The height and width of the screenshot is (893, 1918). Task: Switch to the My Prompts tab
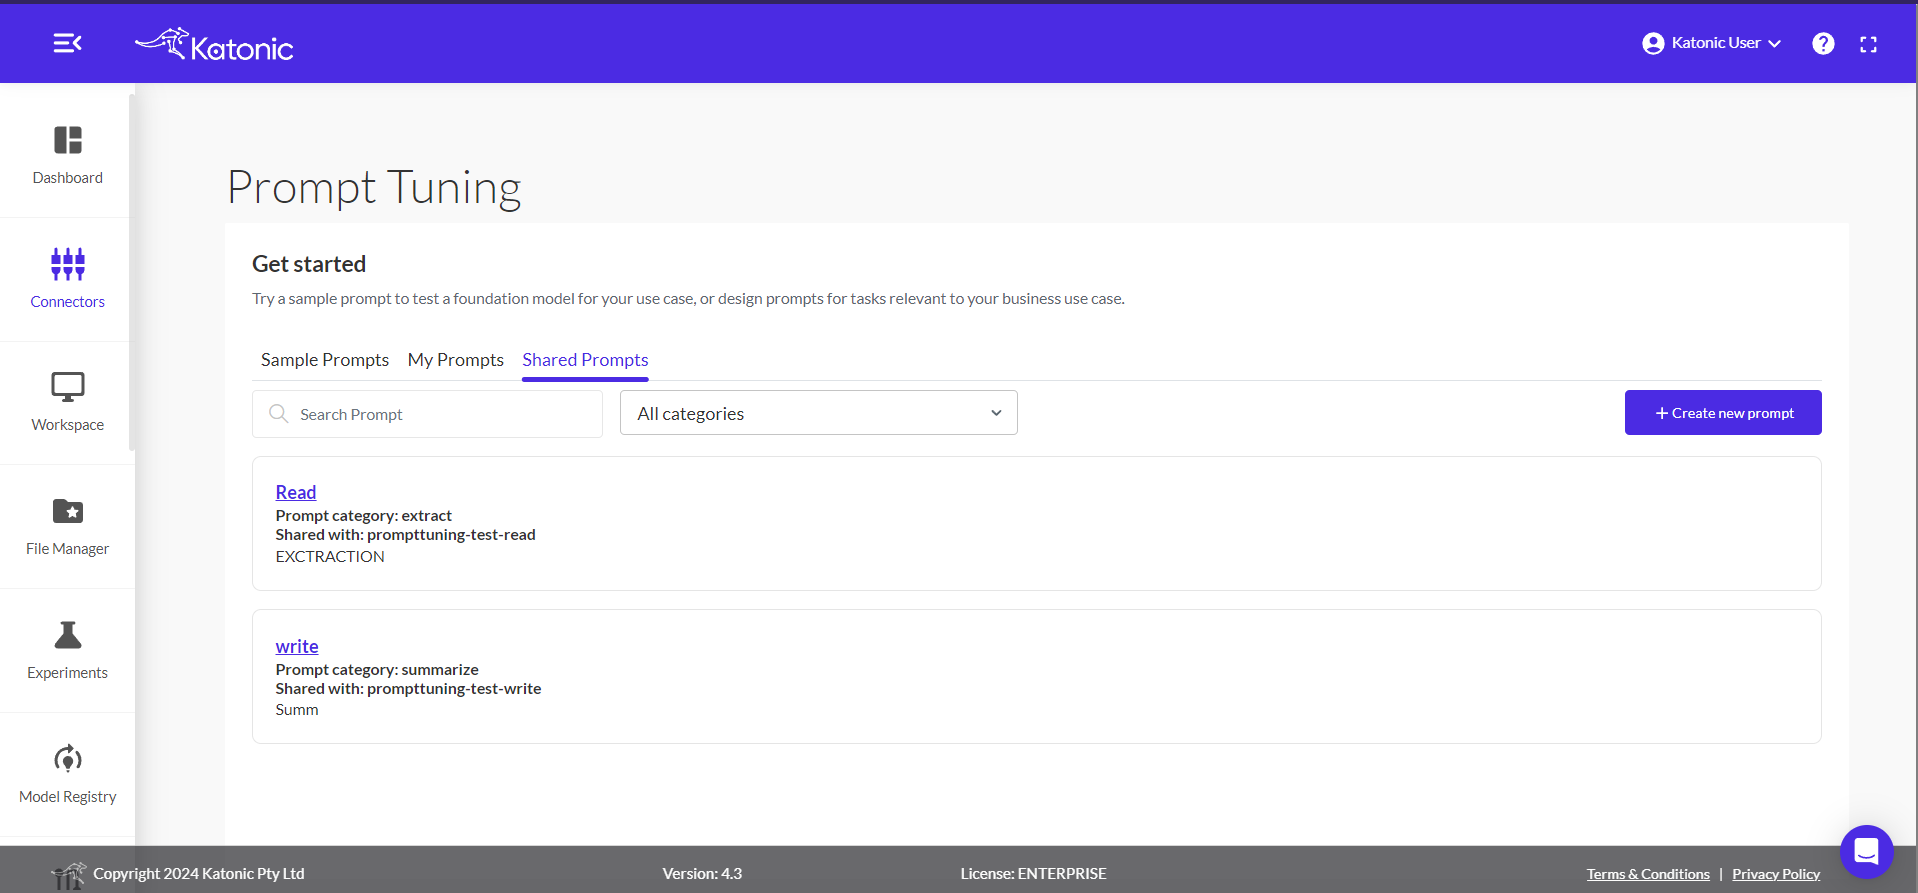(456, 360)
